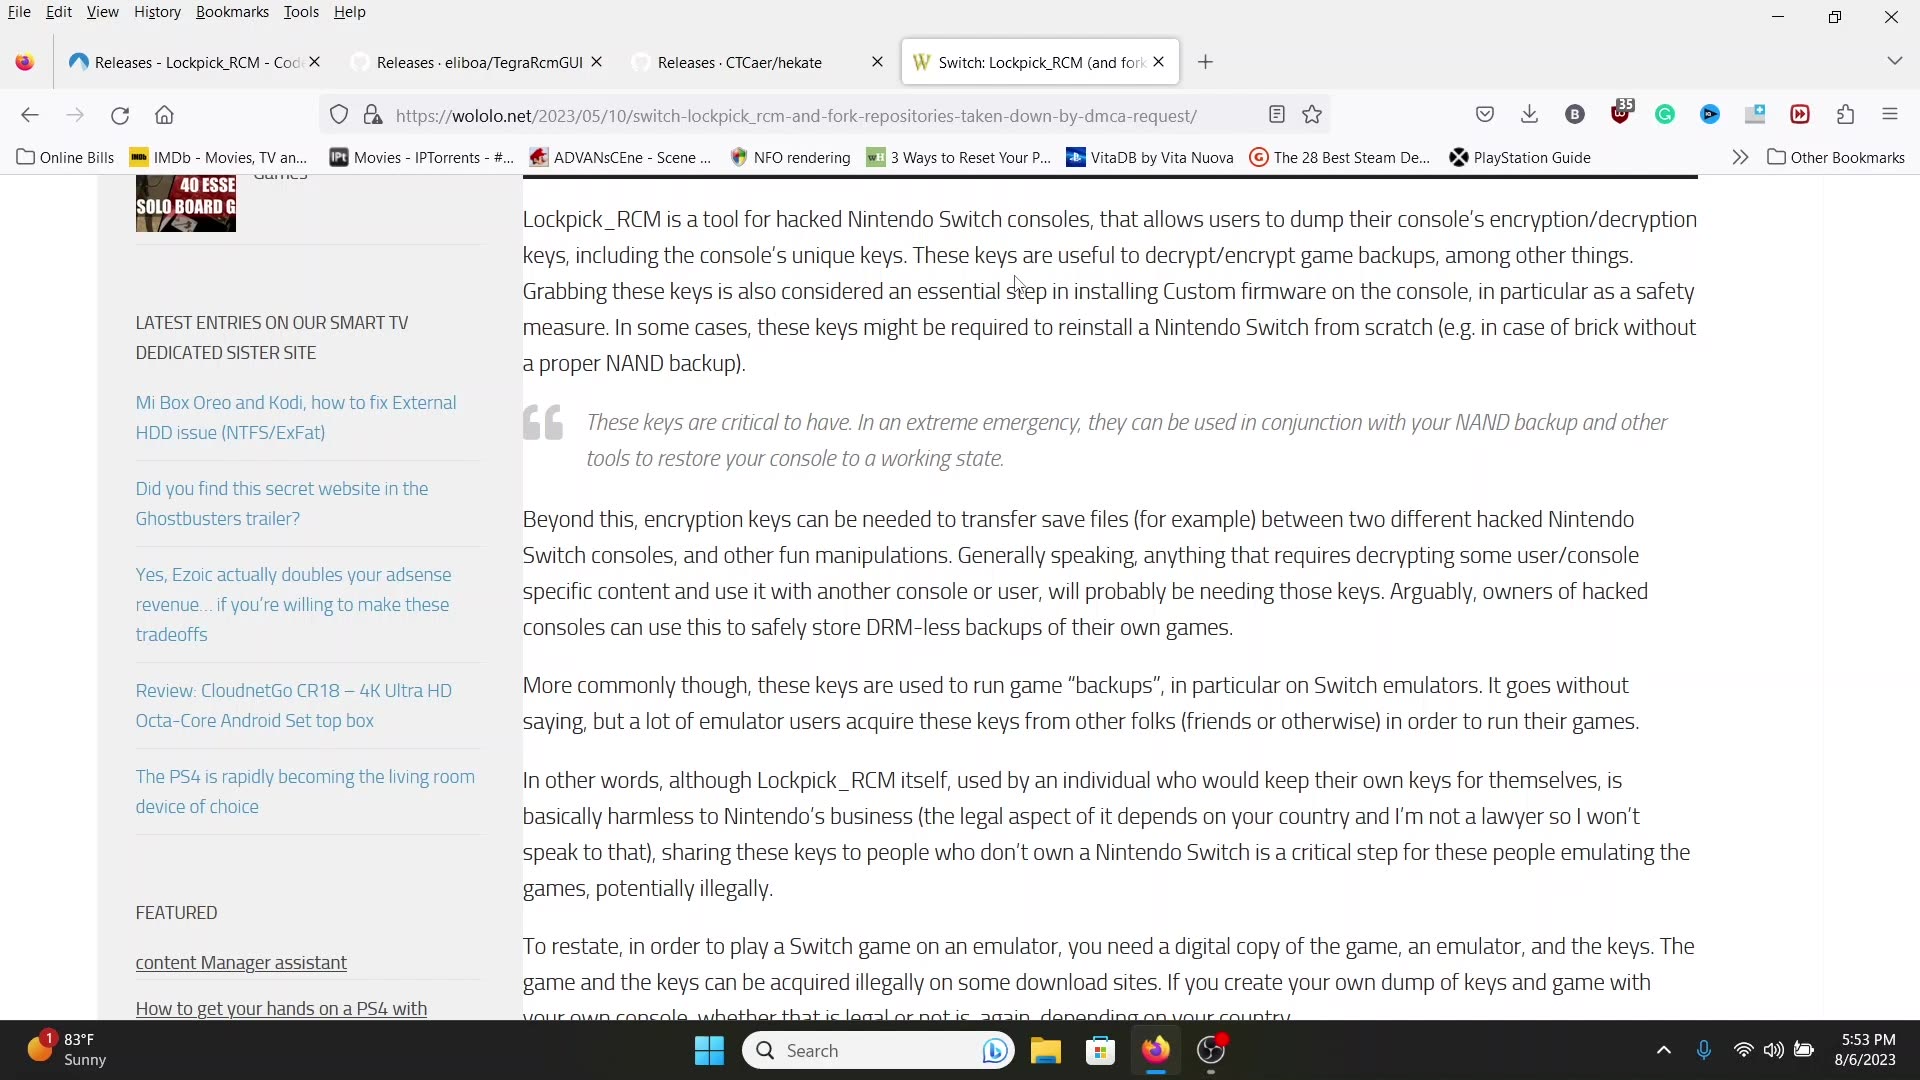Image resolution: width=1920 pixels, height=1080 pixels.
Task: Open the Other Bookmarks folder
Action: (1836, 157)
